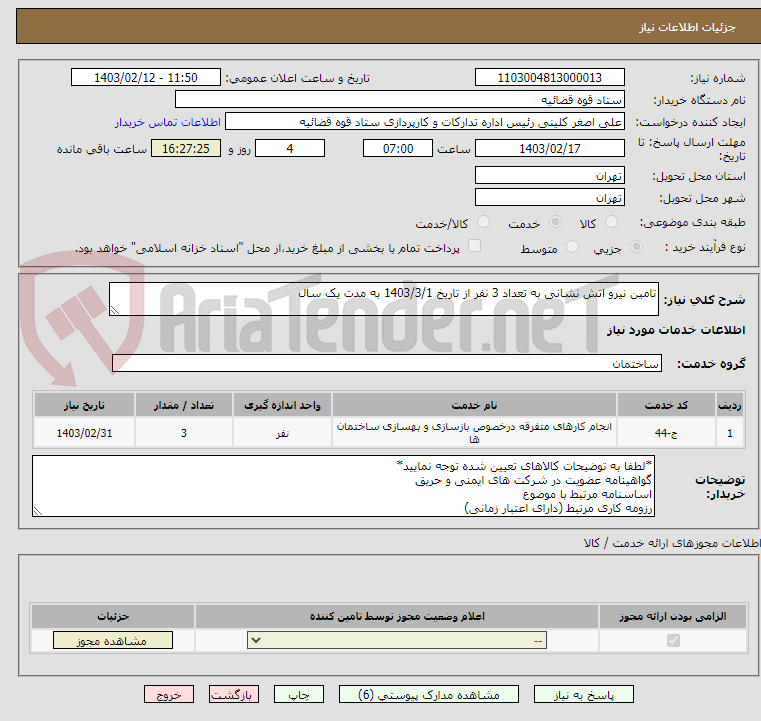
Task: Select the جزیی purchase type radio
Action: 636,247
